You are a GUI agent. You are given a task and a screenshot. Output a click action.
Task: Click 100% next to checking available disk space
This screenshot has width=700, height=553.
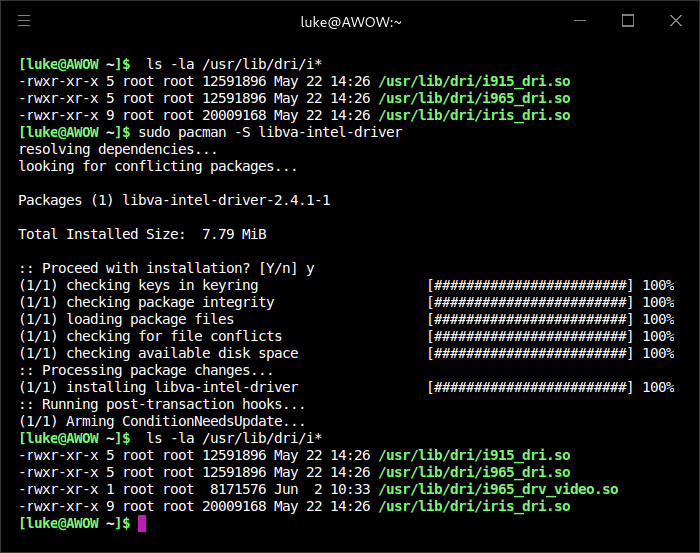click(x=658, y=353)
